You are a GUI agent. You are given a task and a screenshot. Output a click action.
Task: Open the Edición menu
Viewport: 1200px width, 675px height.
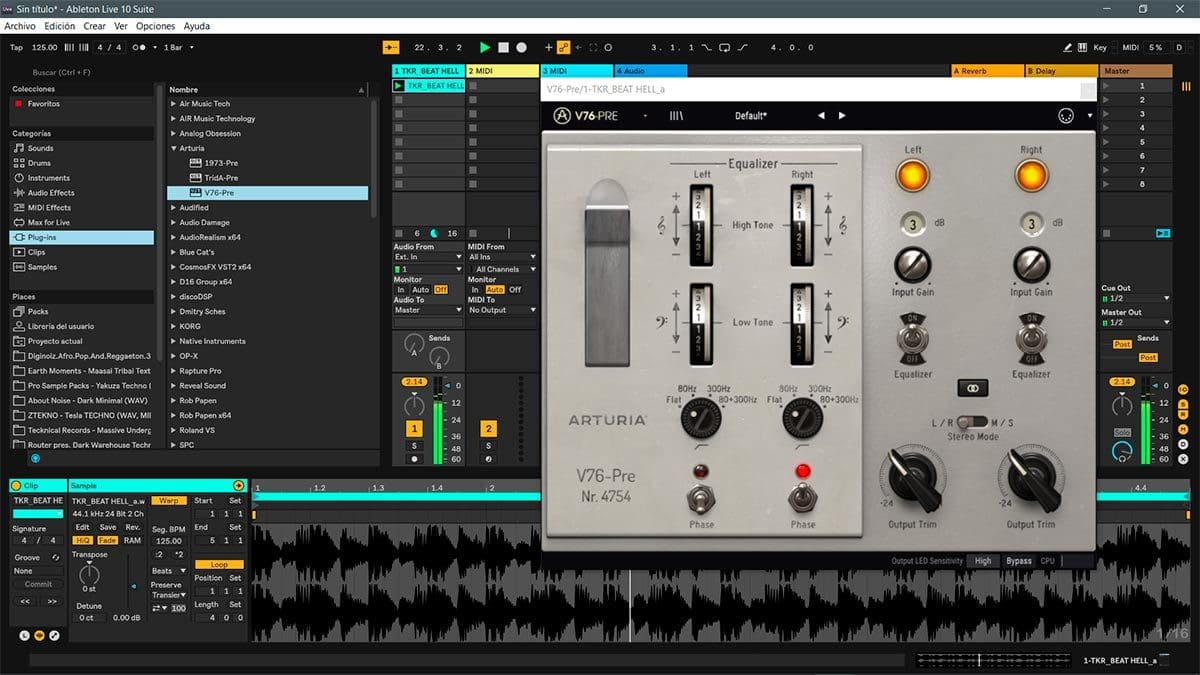59,26
